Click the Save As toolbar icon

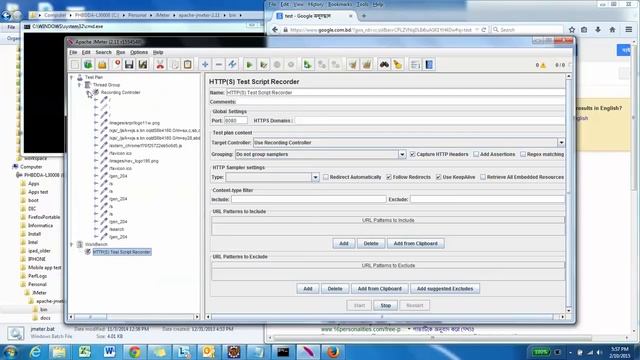tap(143, 64)
